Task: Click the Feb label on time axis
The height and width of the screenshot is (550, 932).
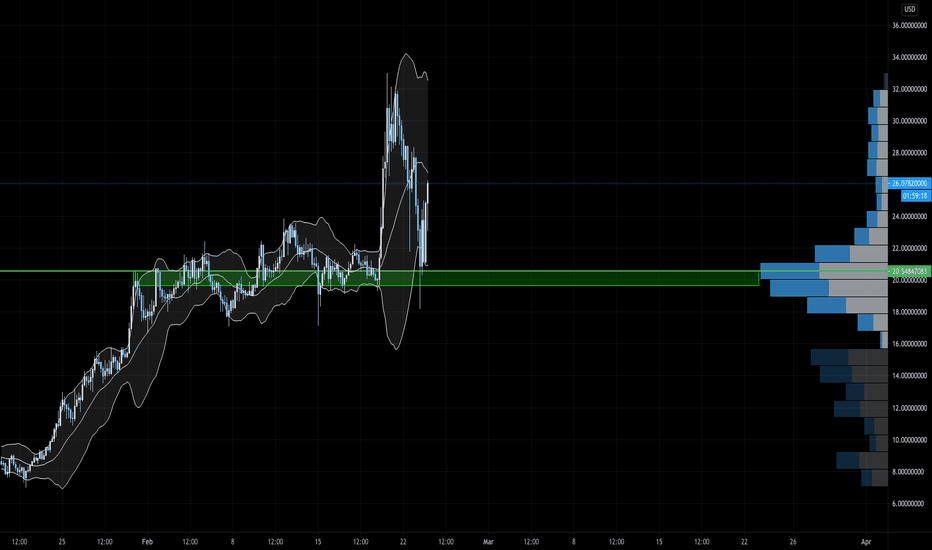Action: [x=147, y=542]
